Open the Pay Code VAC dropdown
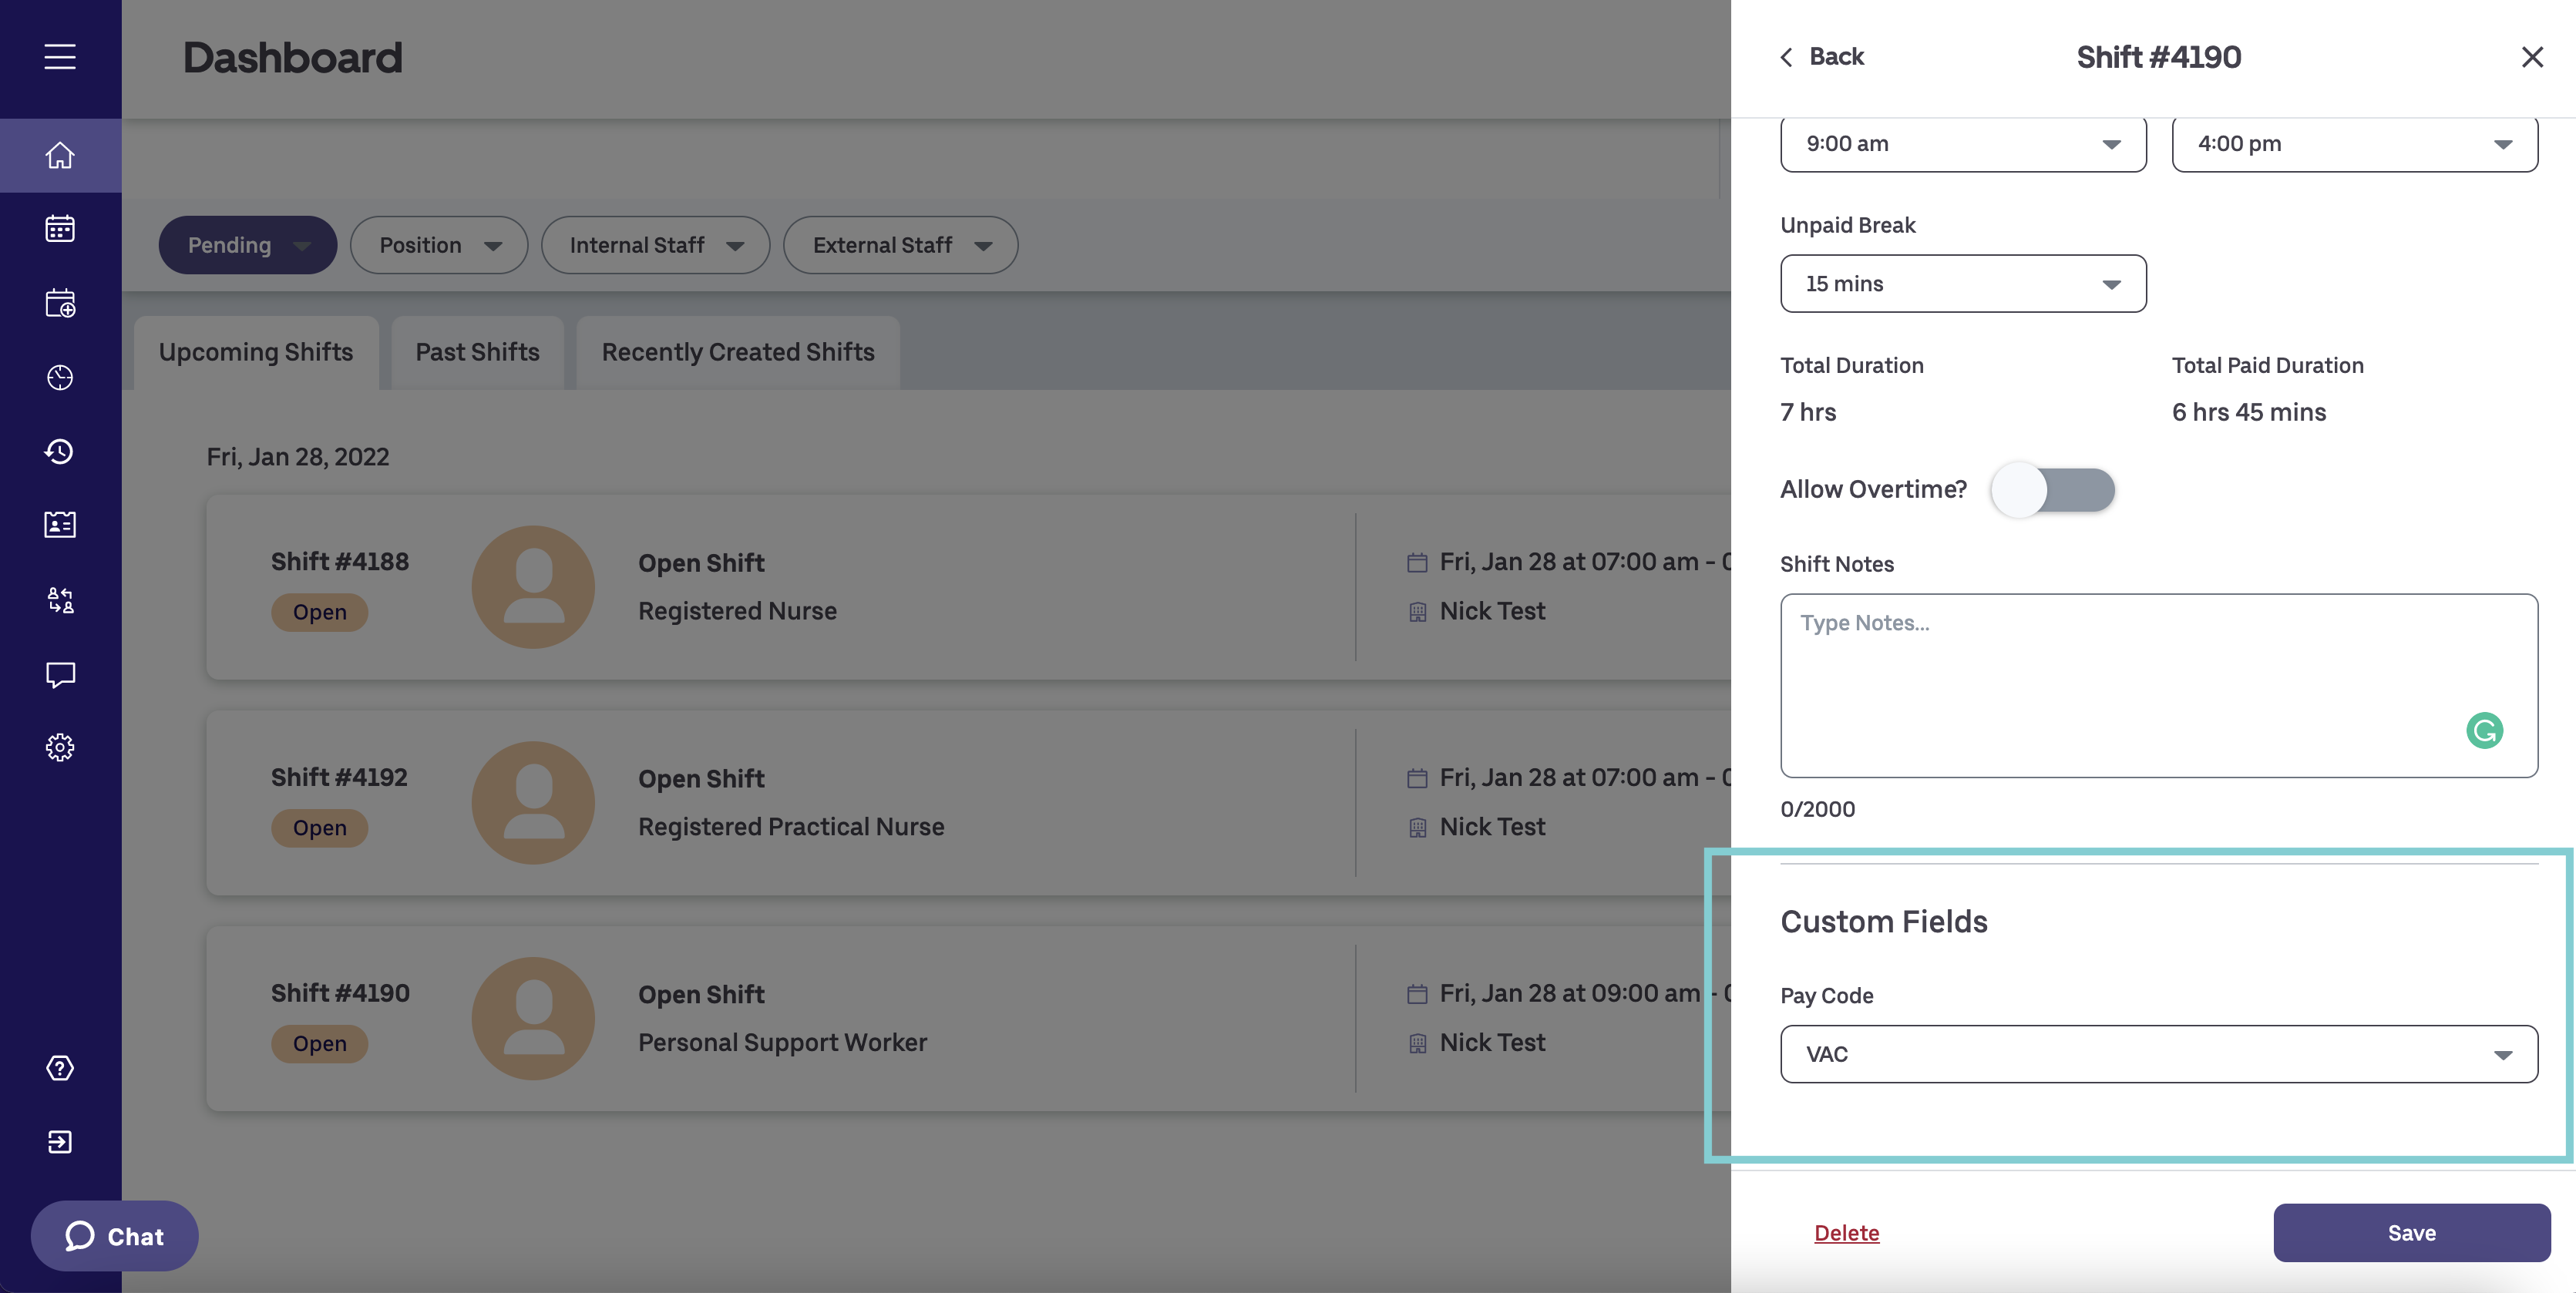 point(2158,1054)
